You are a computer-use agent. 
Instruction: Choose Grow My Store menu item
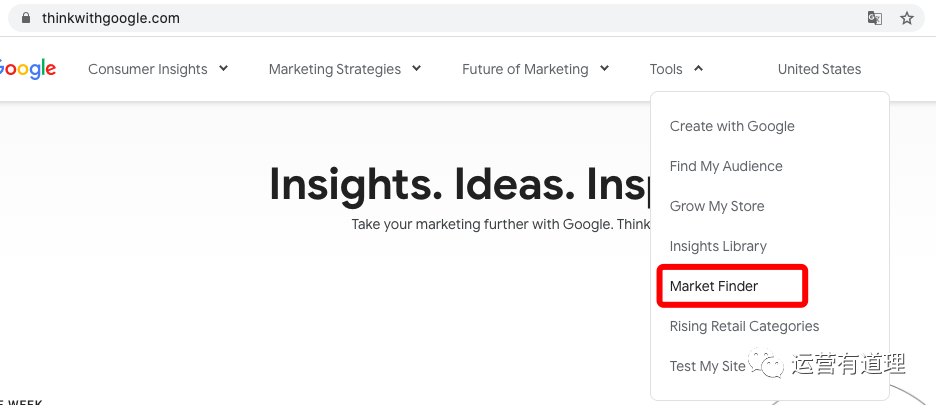717,206
